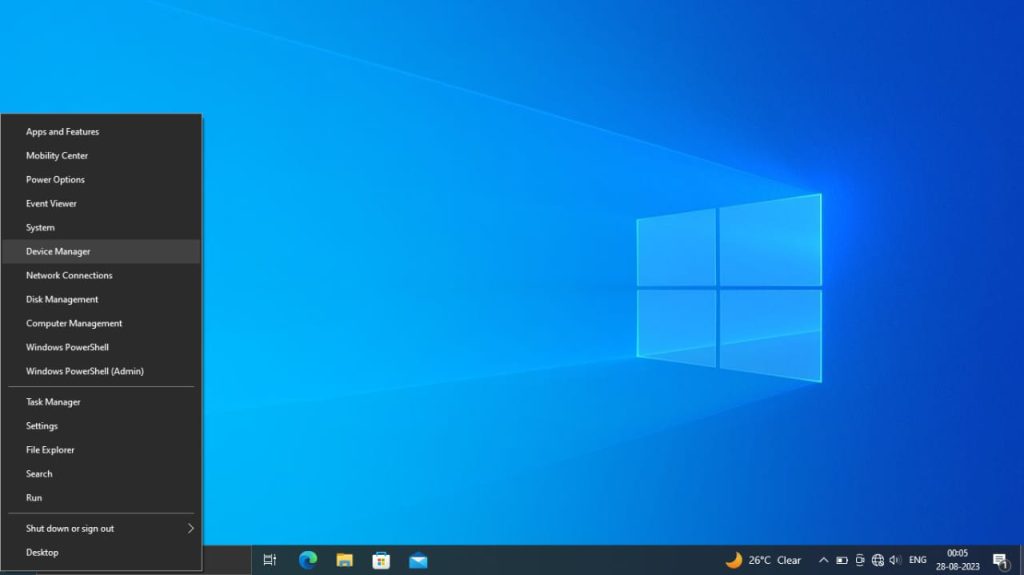Show hidden tray icons chevron
The width and height of the screenshot is (1024, 575).
(x=824, y=560)
